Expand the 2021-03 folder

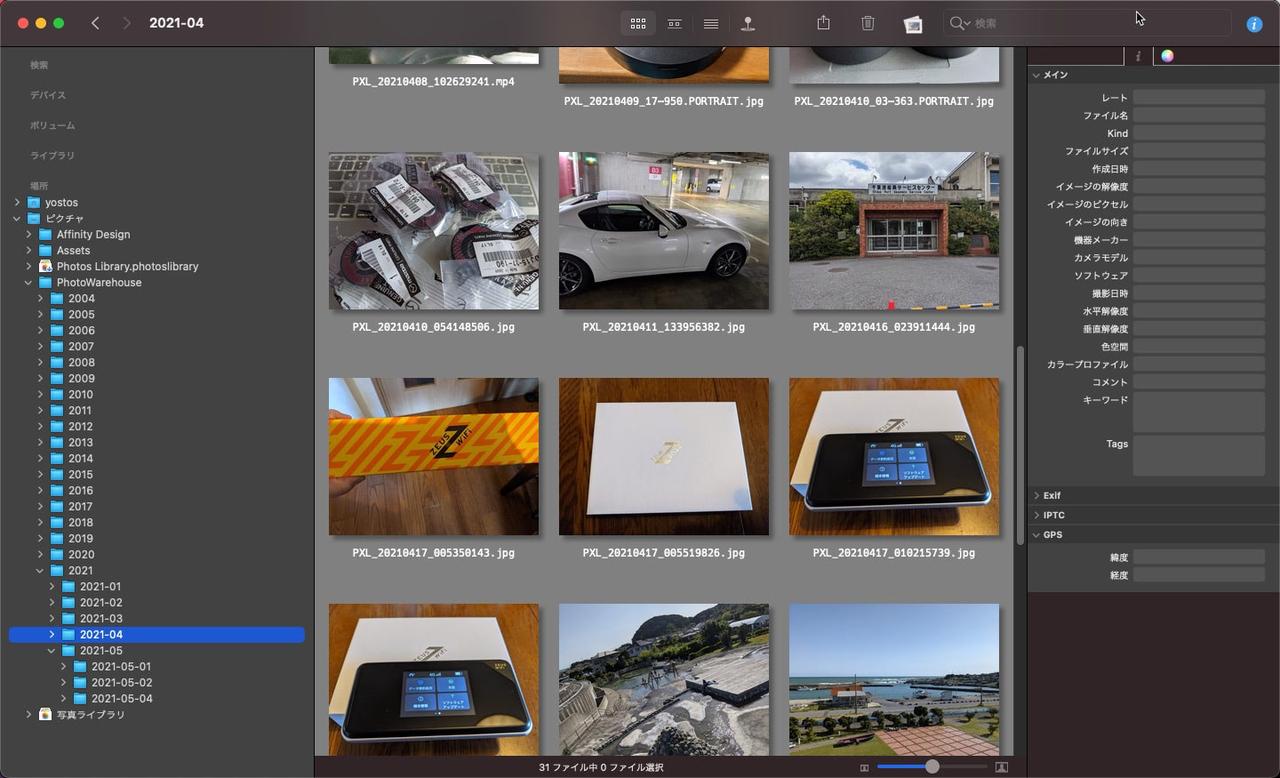tap(52, 619)
